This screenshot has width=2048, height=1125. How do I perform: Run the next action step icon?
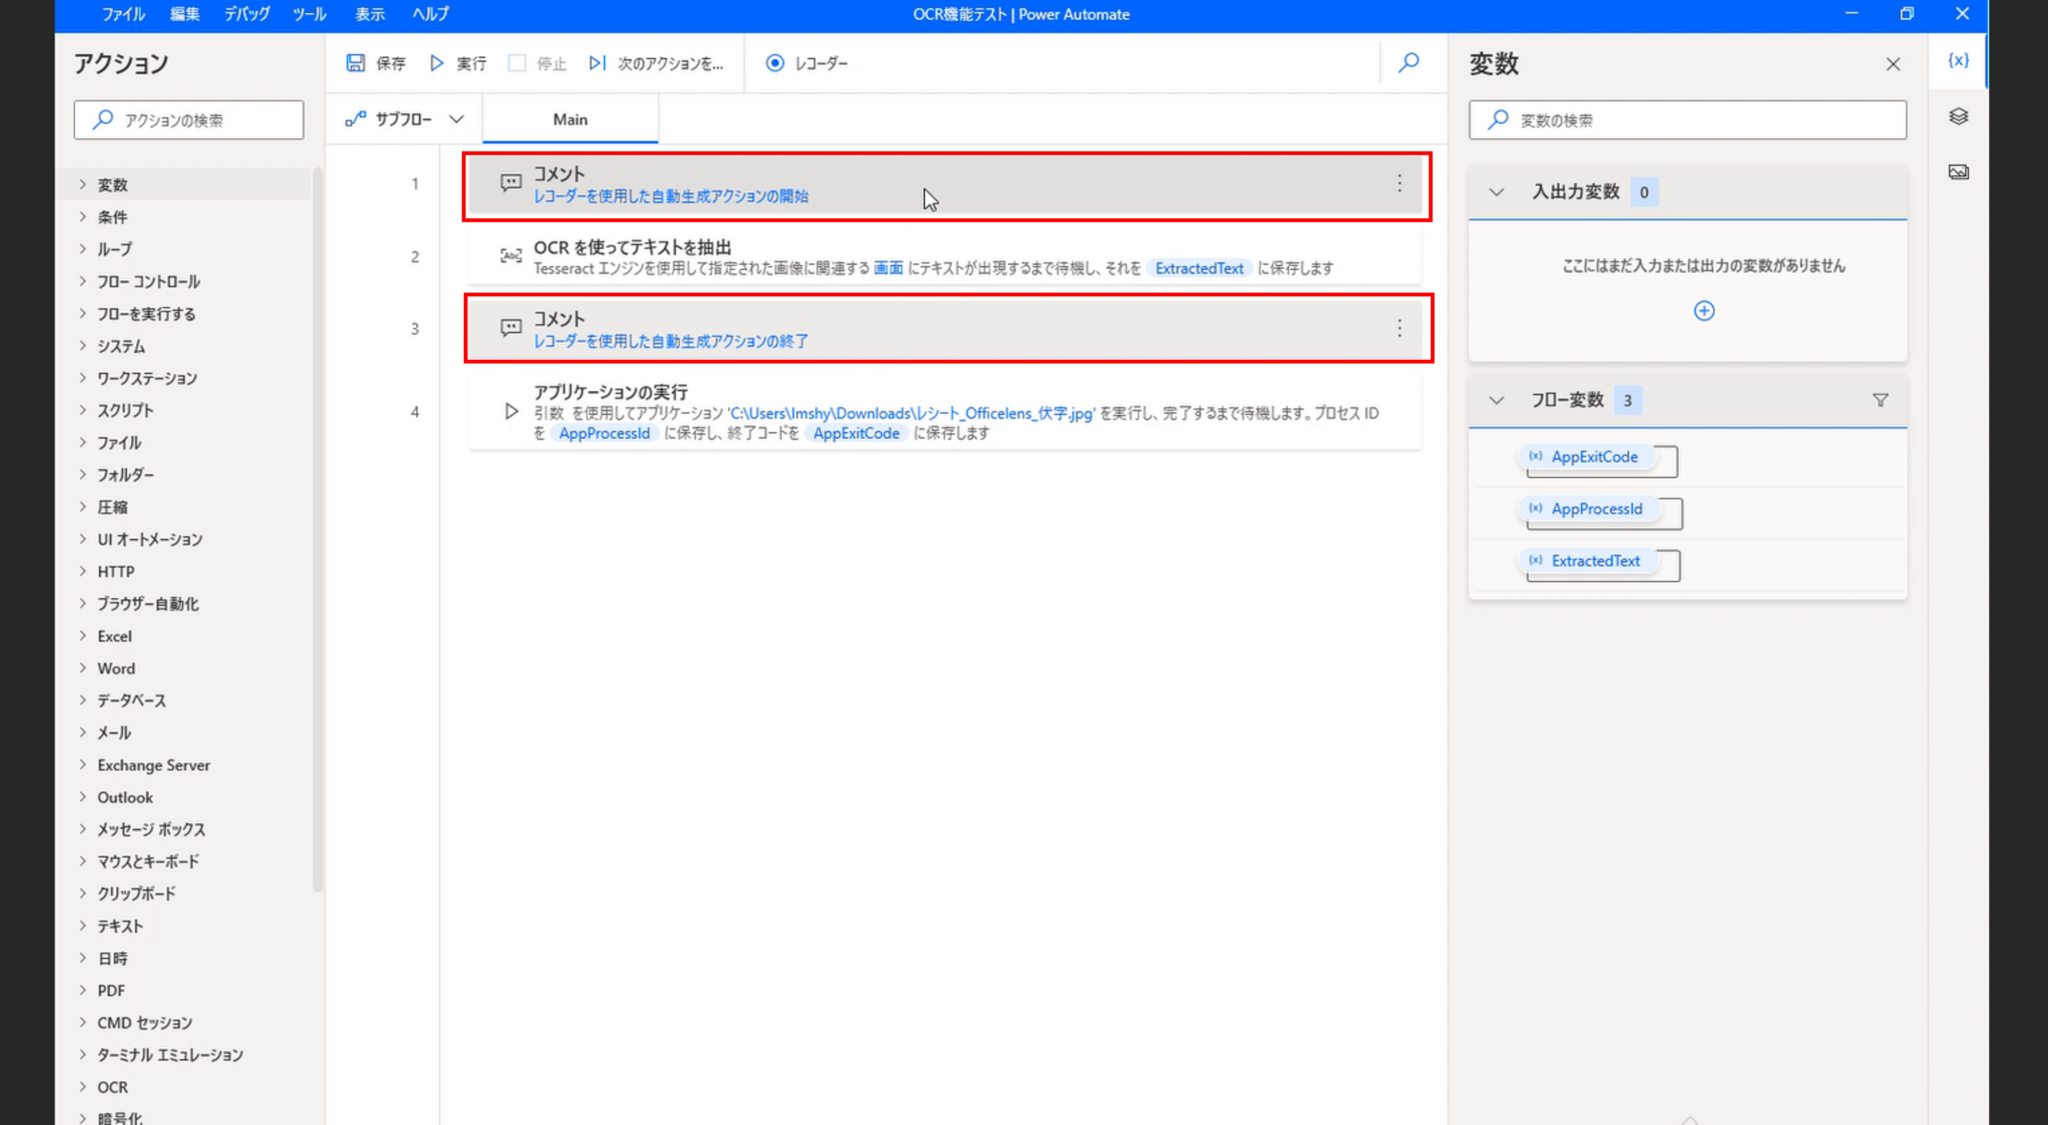pos(597,63)
